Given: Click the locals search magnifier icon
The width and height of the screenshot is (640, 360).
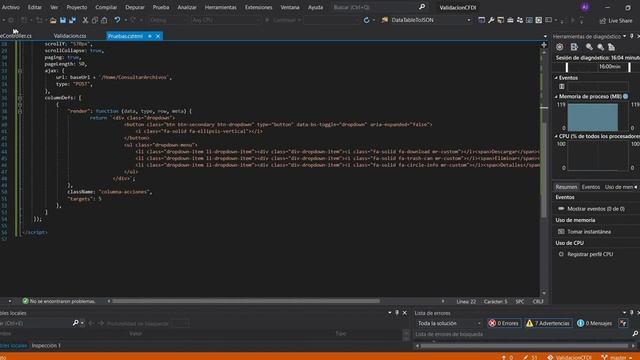Looking at the screenshot, I should [76, 323].
